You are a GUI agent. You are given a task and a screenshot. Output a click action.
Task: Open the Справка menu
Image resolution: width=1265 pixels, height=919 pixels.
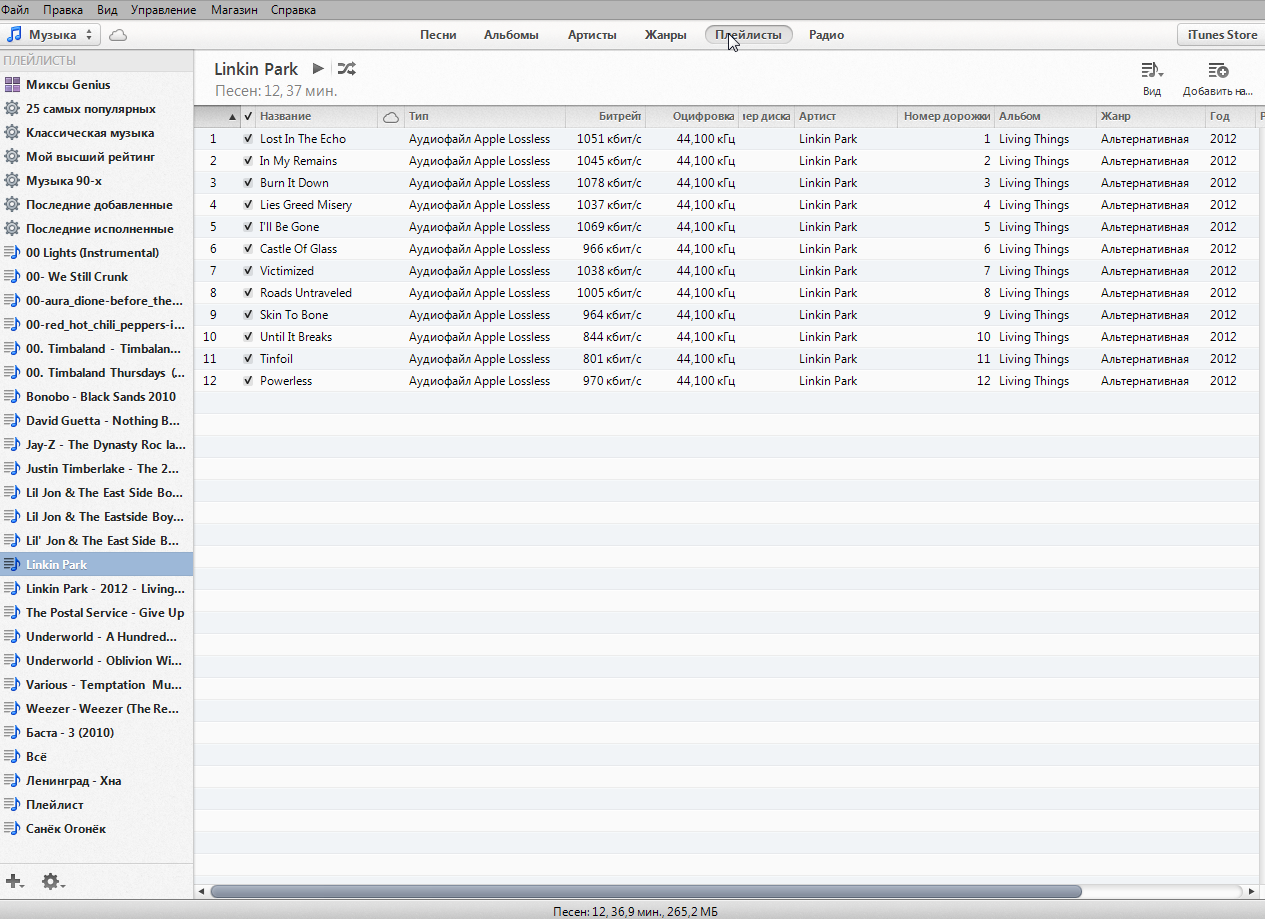pyautogui.click(x=293, y=10)
